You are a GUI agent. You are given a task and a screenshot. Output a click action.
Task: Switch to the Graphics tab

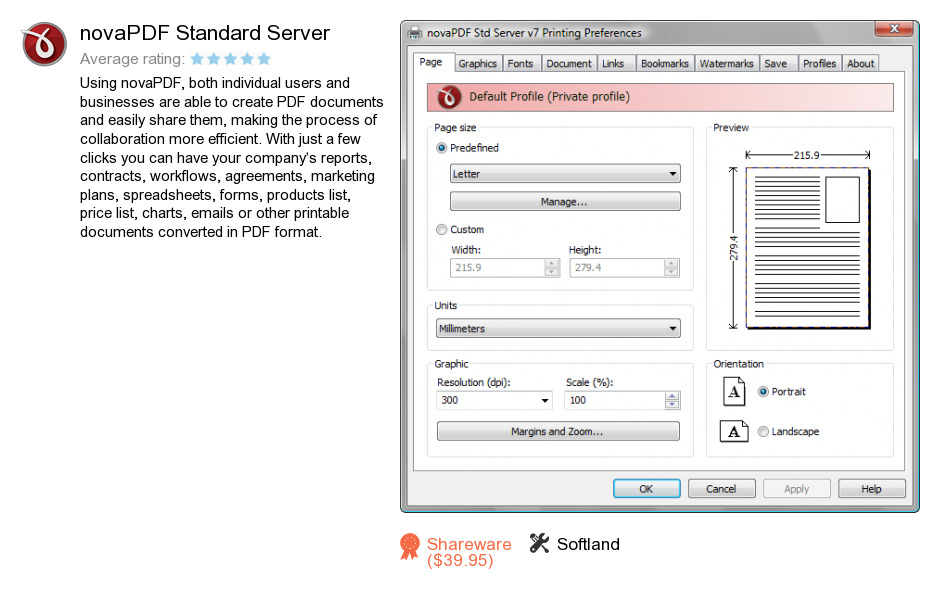pos(477,64)
